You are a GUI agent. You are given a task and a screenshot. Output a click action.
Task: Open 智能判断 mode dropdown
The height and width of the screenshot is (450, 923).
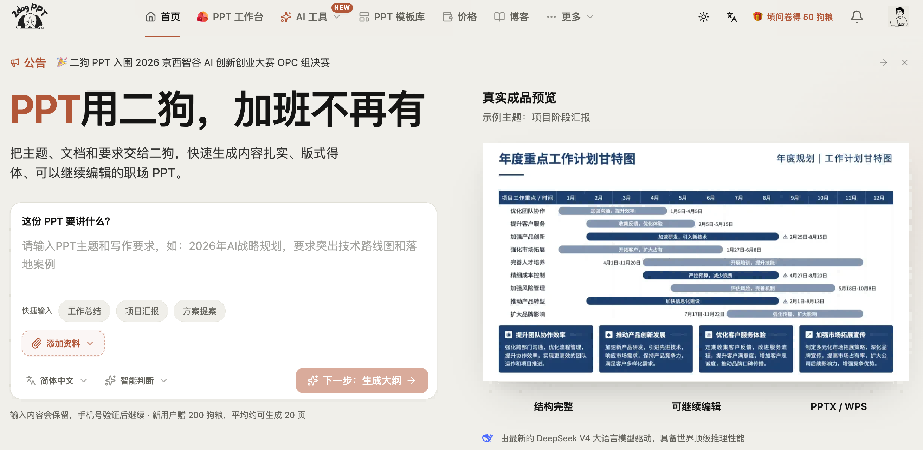(x=136, y=380)
